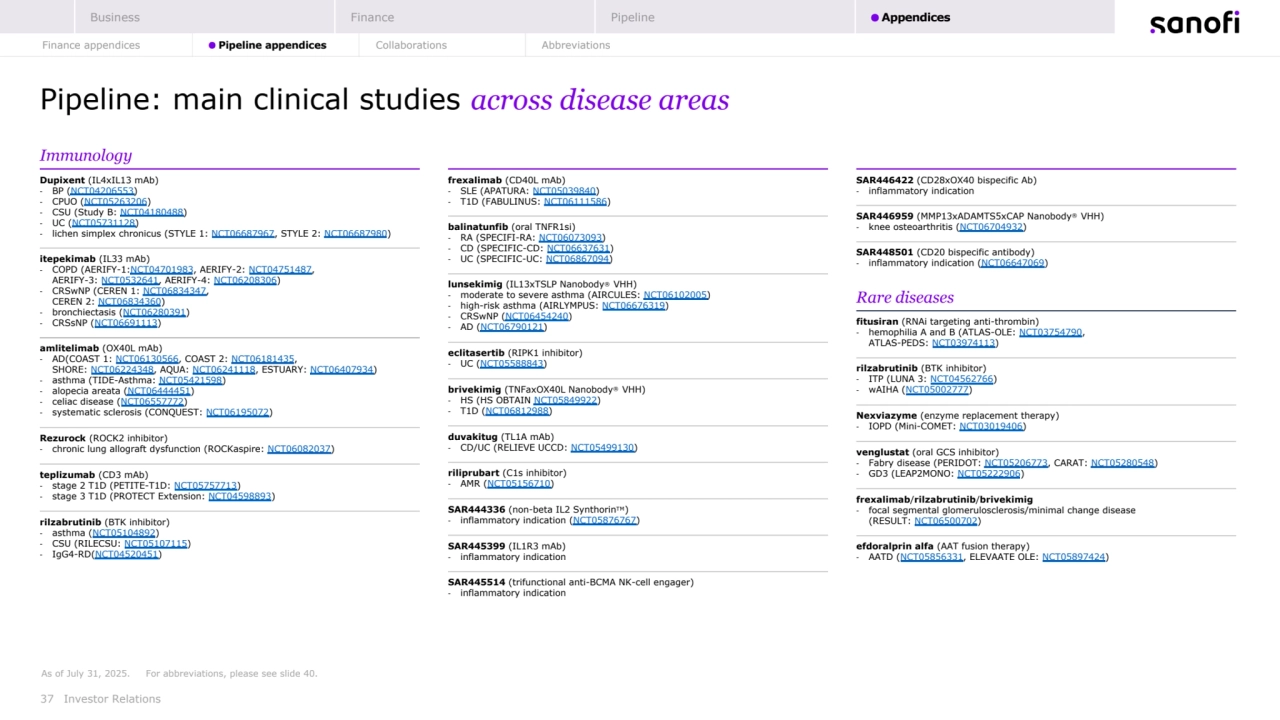The width and height of the screenshot is (1280, 720).
Task: Open the Collaborations sub-tab
Action: coord(411,45)
